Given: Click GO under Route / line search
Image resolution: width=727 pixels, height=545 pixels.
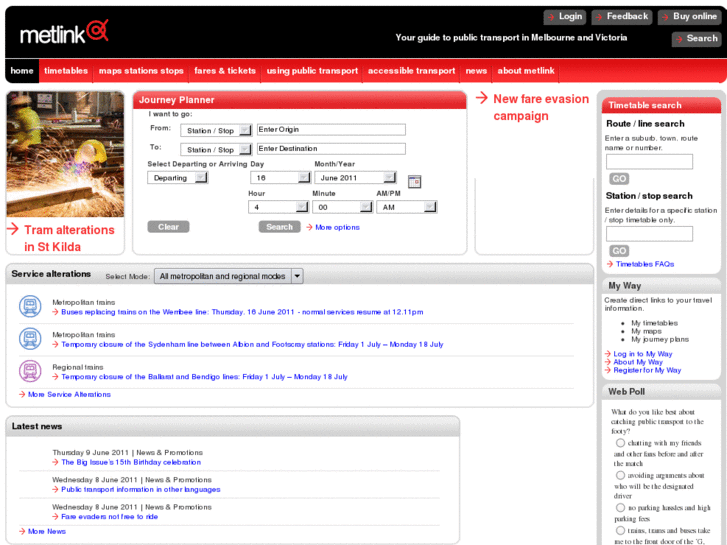Looking at the screenshot, I should click(x=619, y=179).
